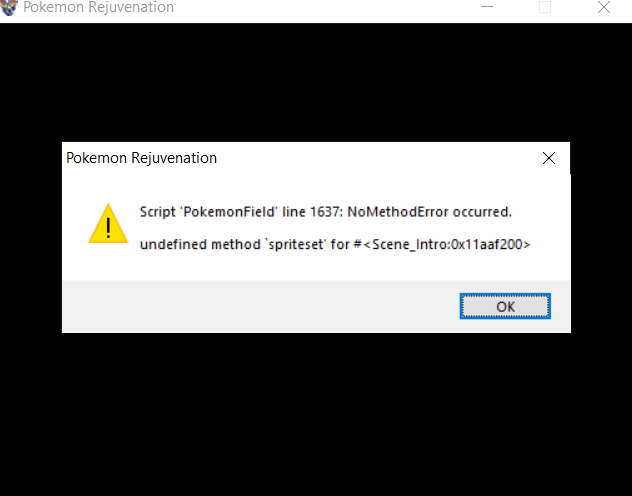Click the gray footer area left of OK

(258, 306)
